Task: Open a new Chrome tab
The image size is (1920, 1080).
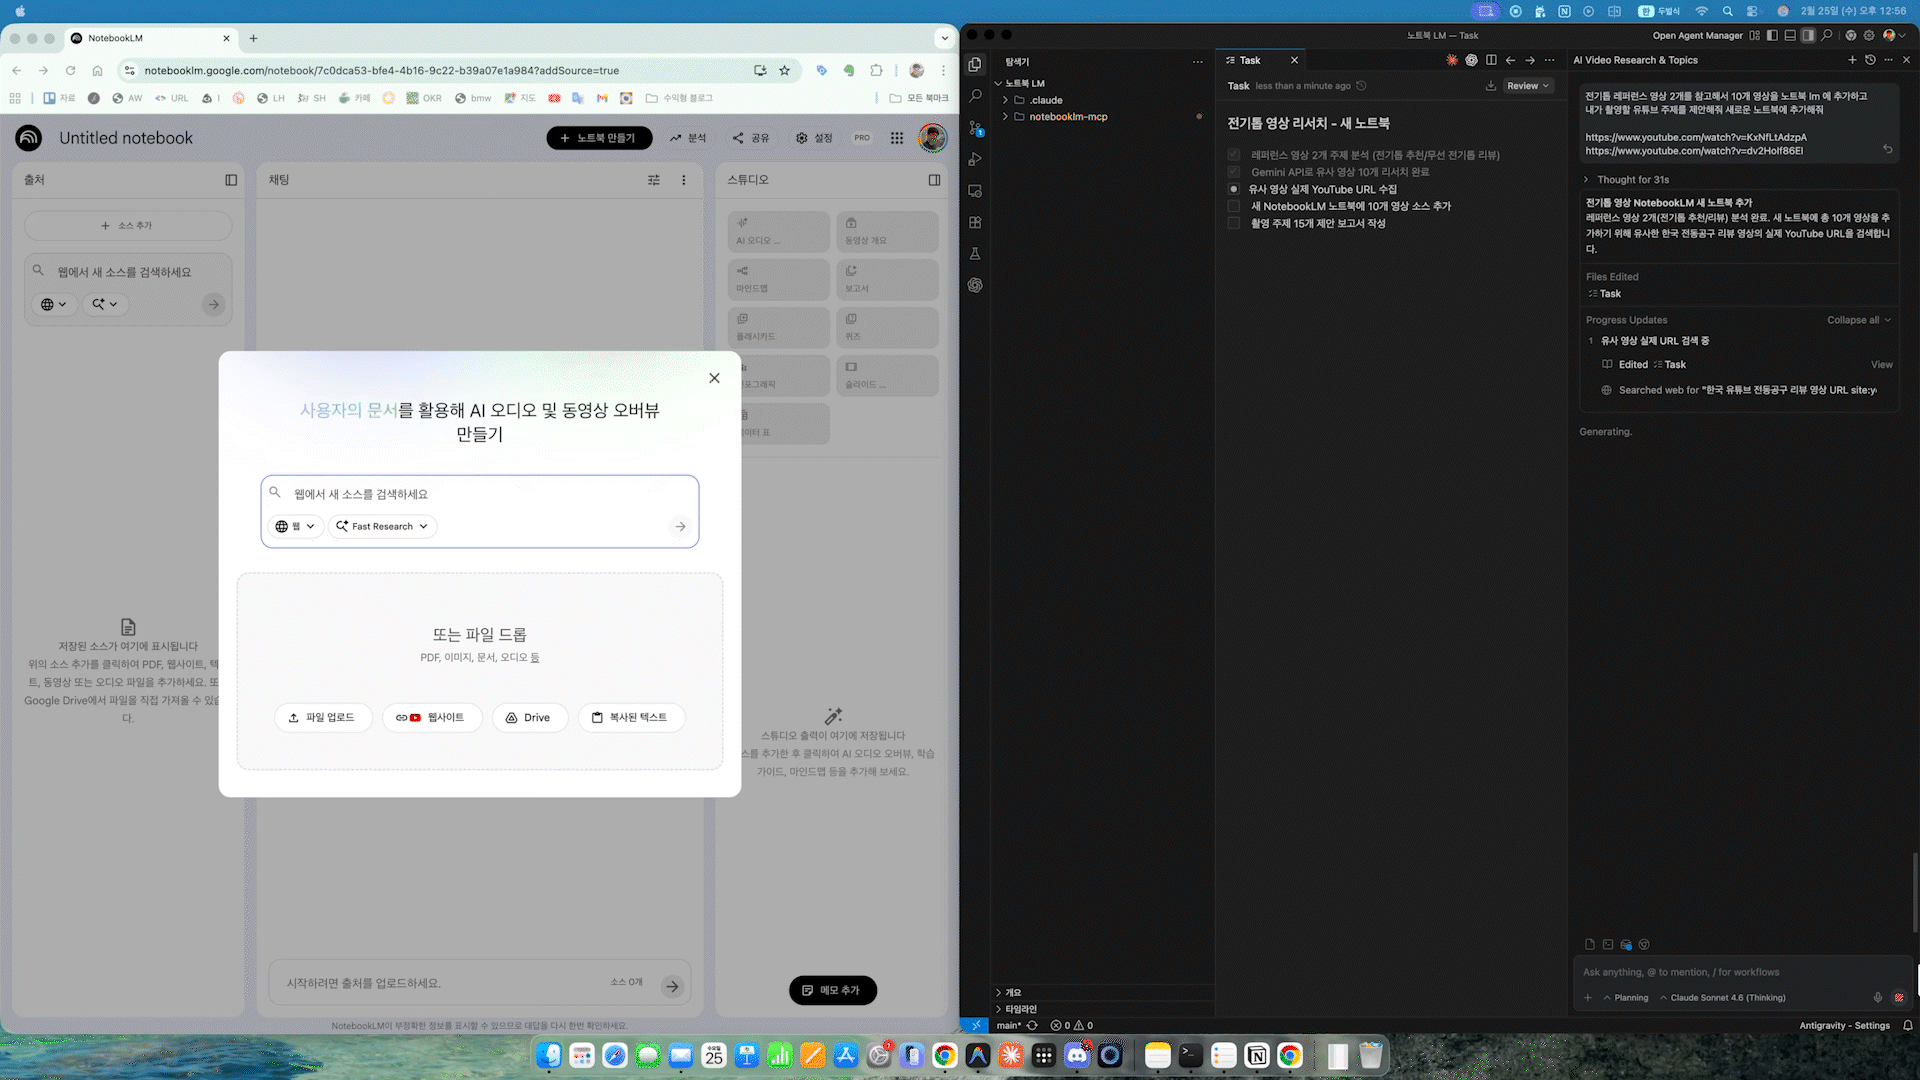Action: tap(254, 38)
